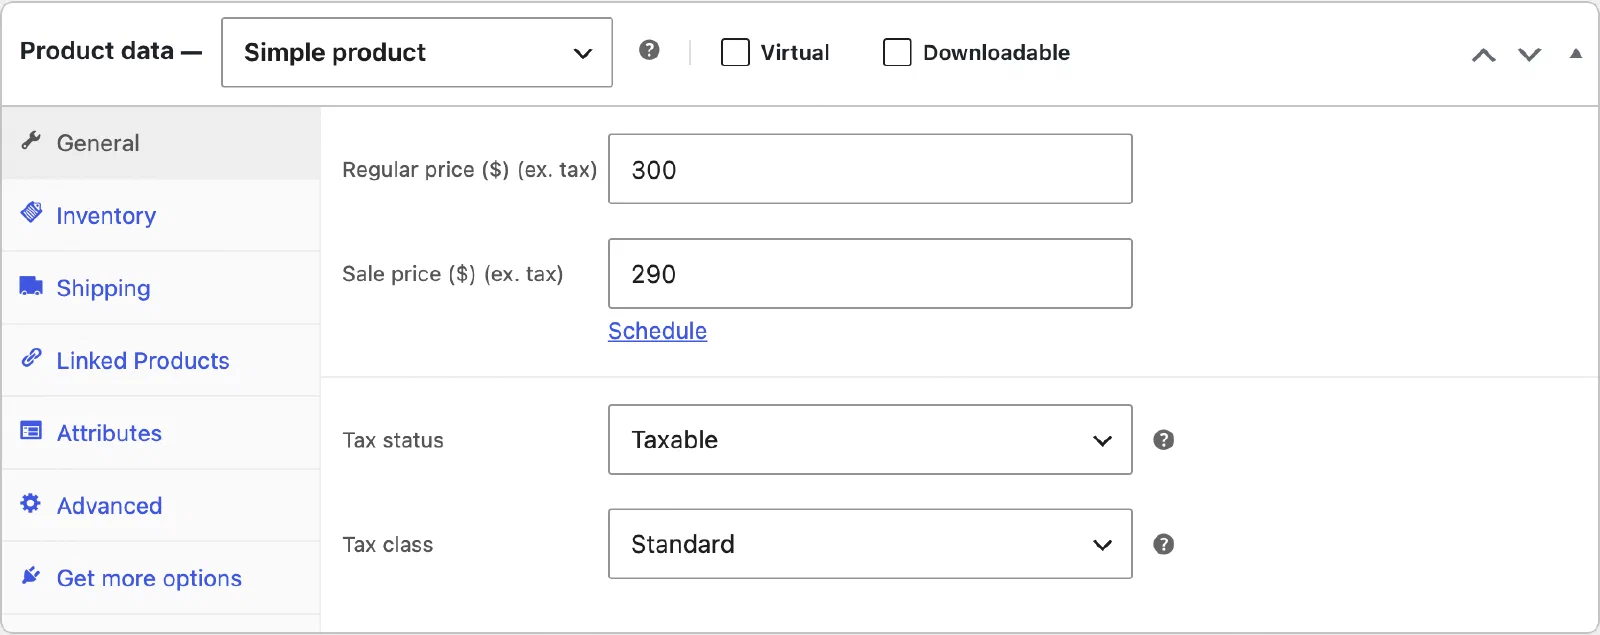This screenshot has width=1600, height=635.
Task: Click the Advanced gear icon
Action: coord(31,503)
